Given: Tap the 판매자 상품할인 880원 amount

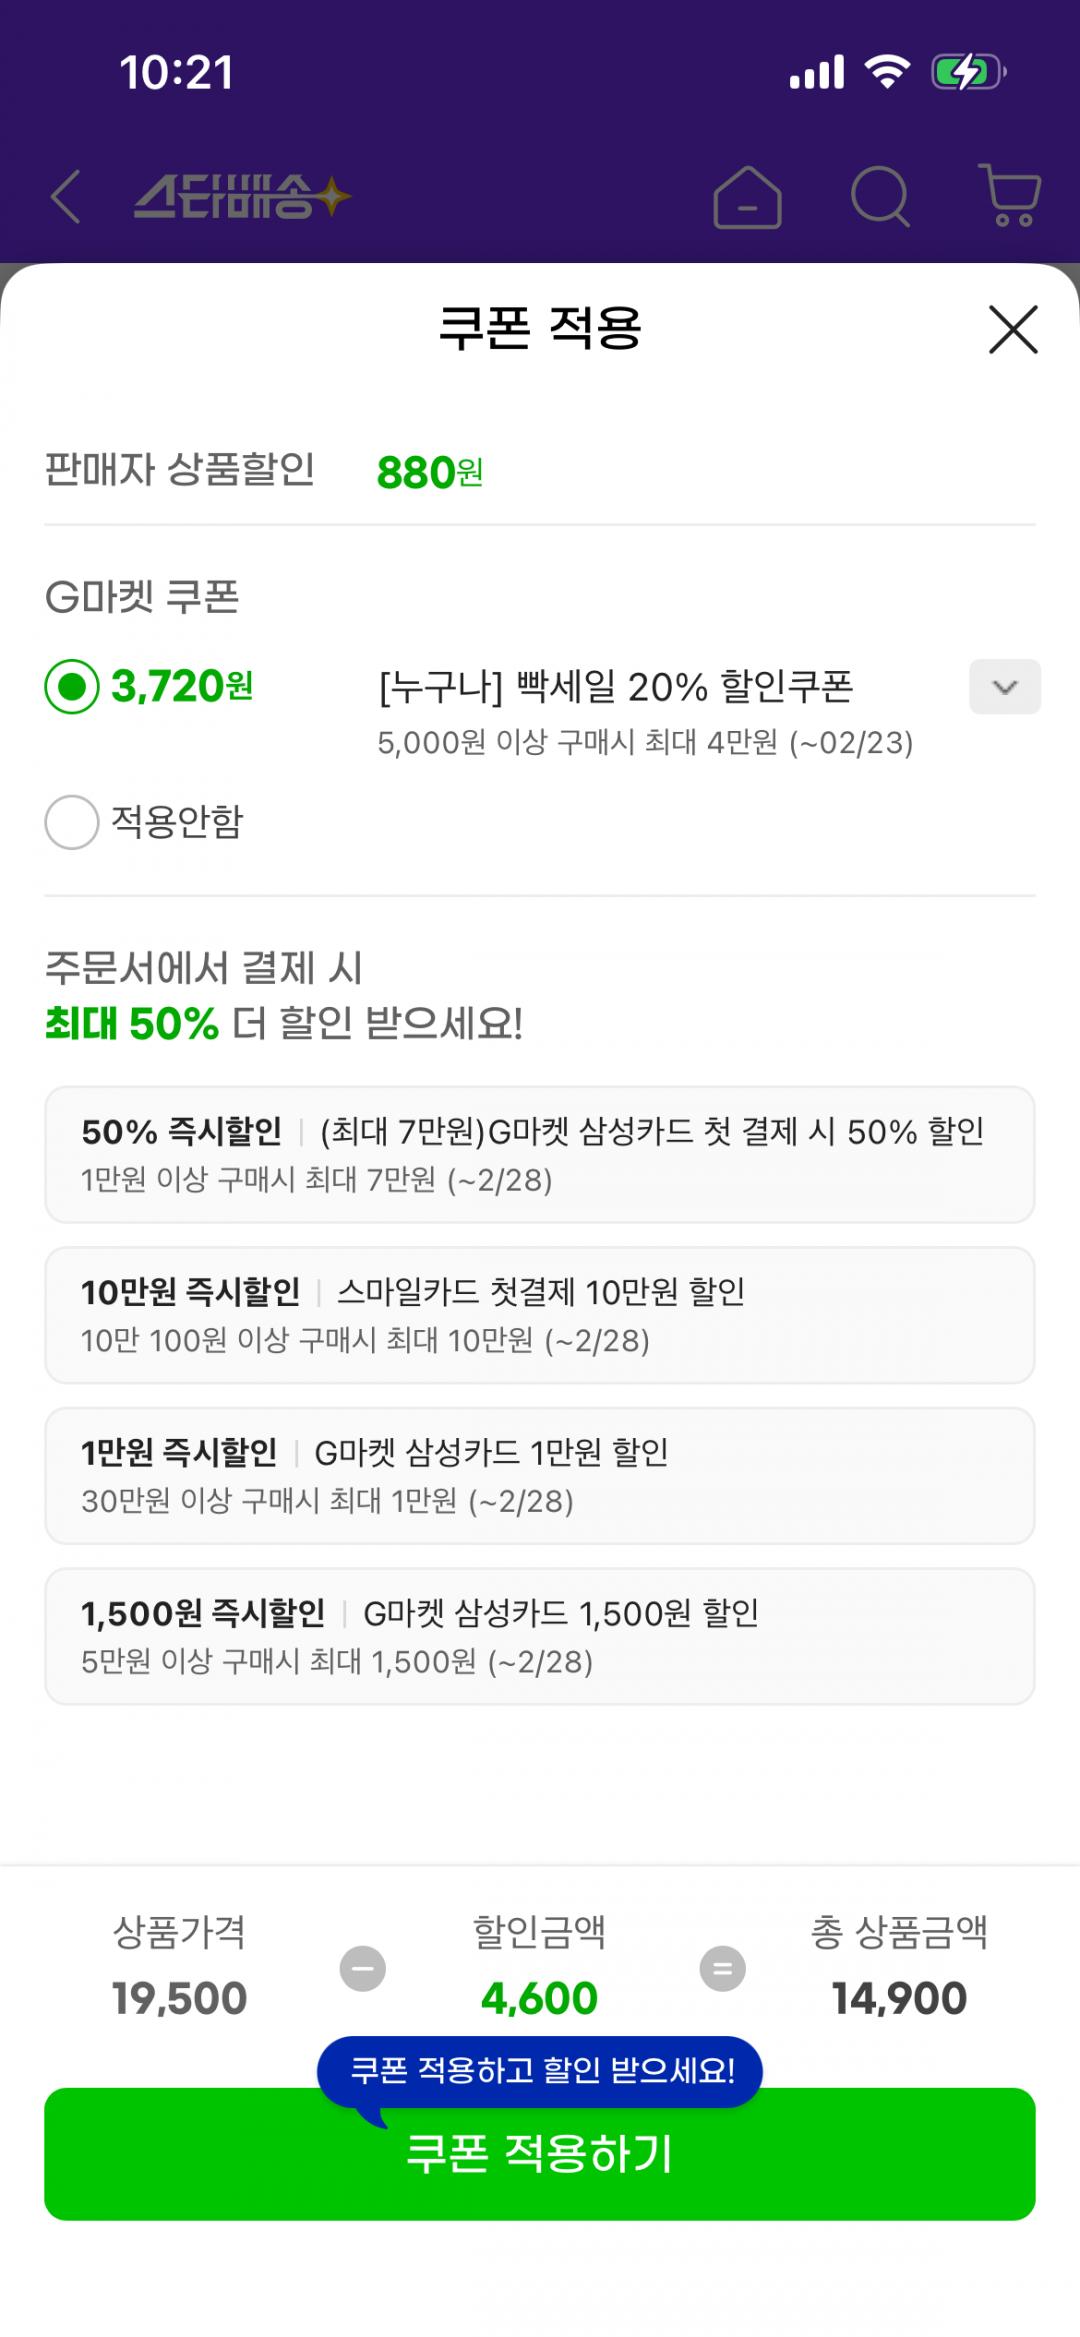Looking at the screenshot, I should point(429,473).
